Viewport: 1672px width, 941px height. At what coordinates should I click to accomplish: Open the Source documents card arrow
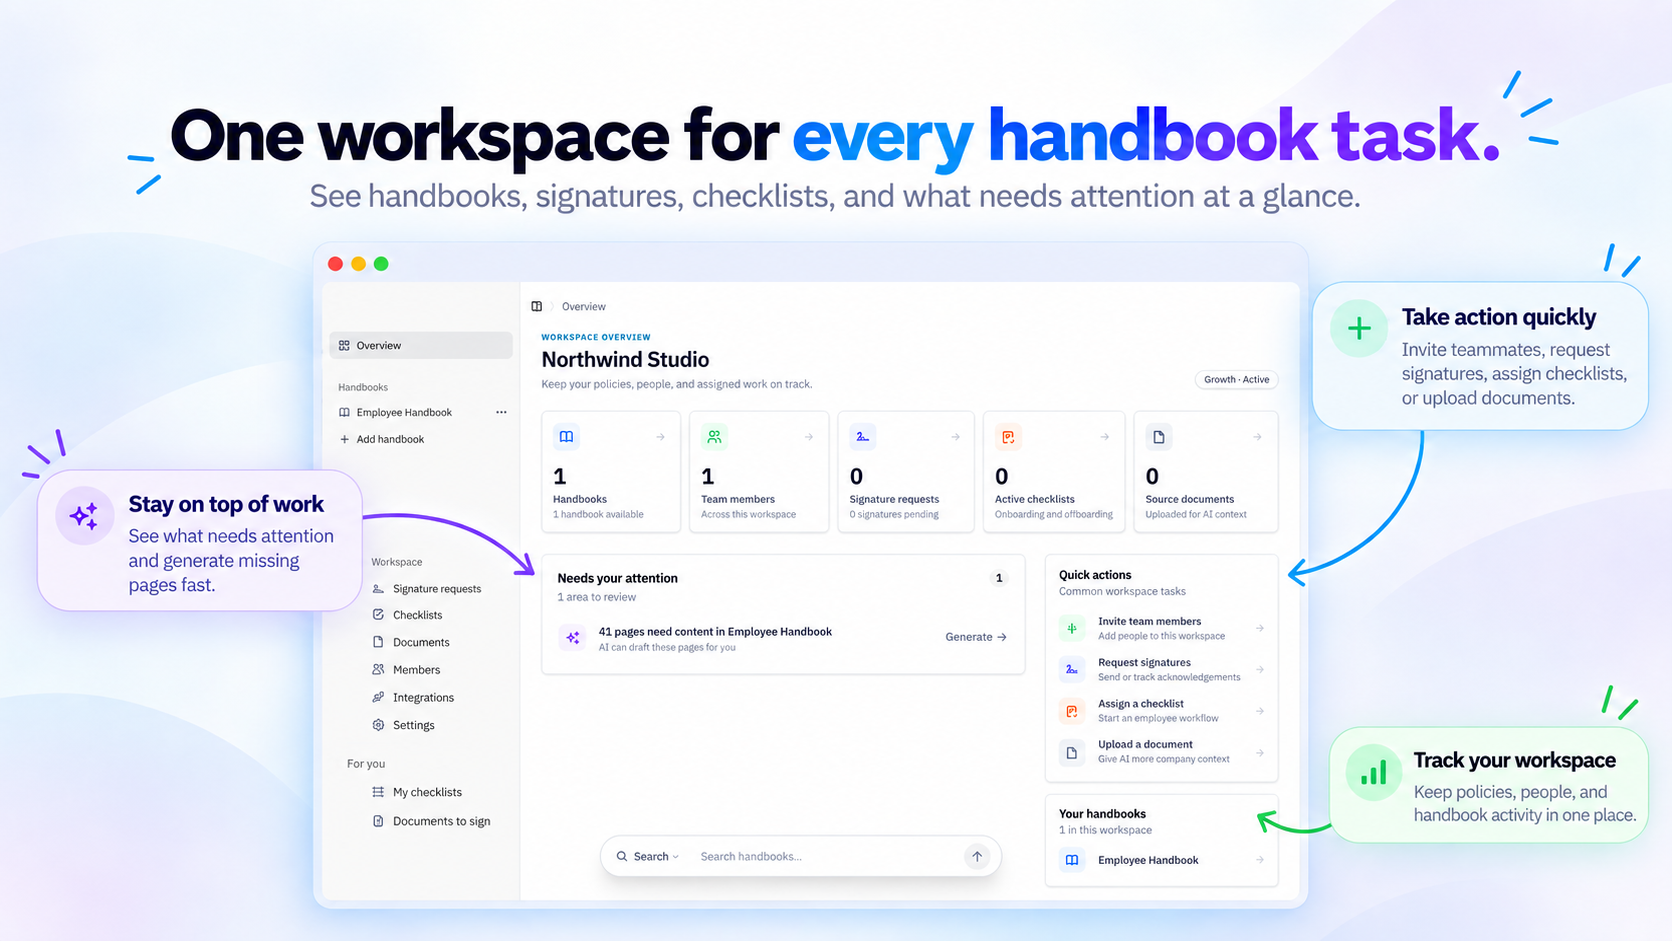pyautogui.click(x=1257, y=437)
